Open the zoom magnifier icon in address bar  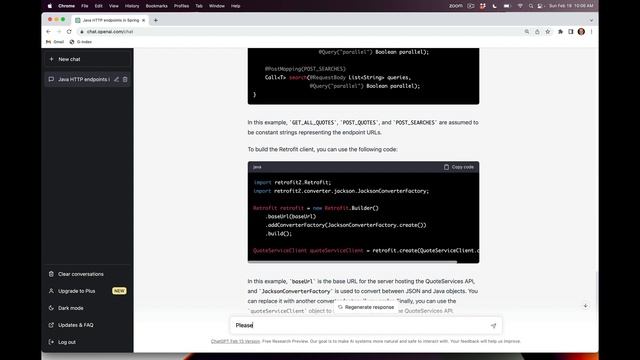(527, 31)
